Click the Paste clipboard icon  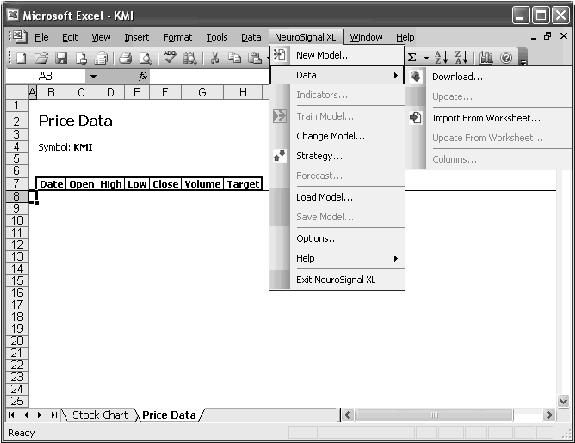click(x=254, y=58)
